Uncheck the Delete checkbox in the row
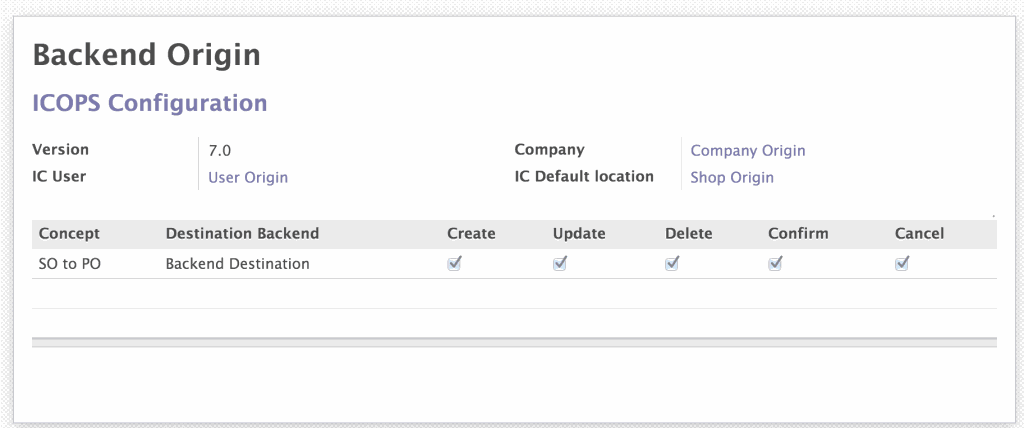 (x=672, y=264)
